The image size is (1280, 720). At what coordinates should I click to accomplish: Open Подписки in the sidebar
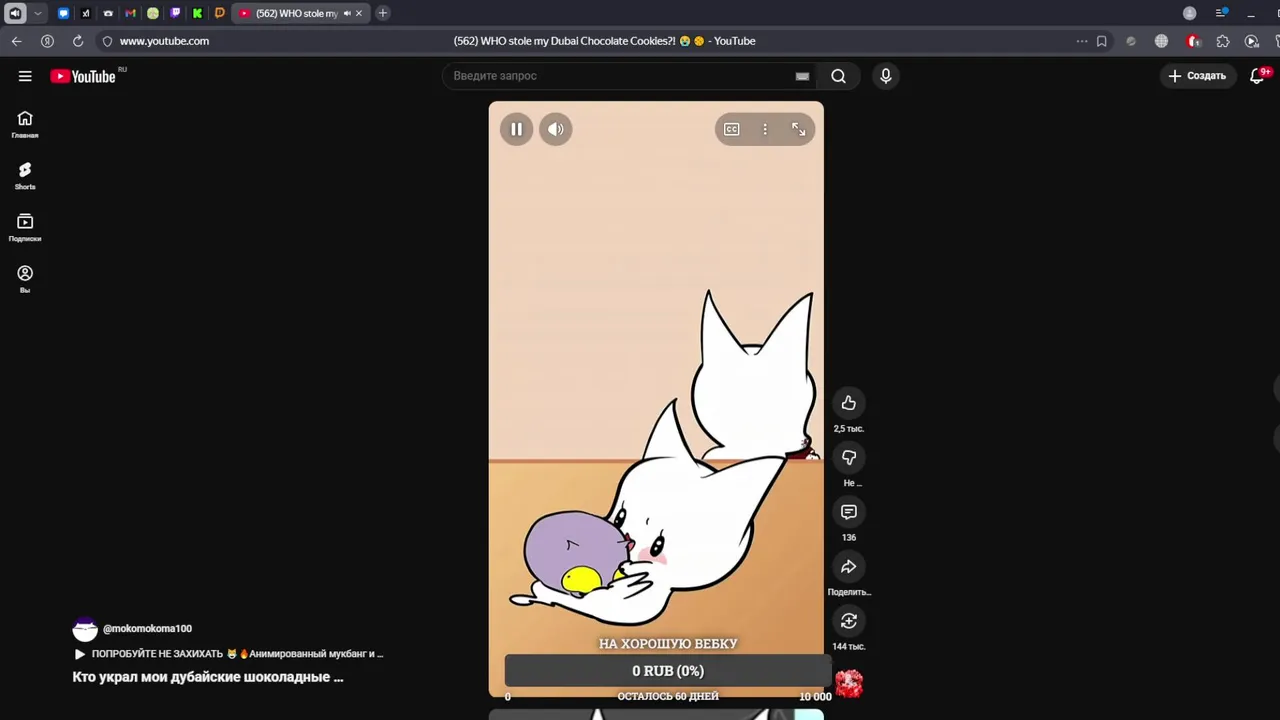[25, 228]
